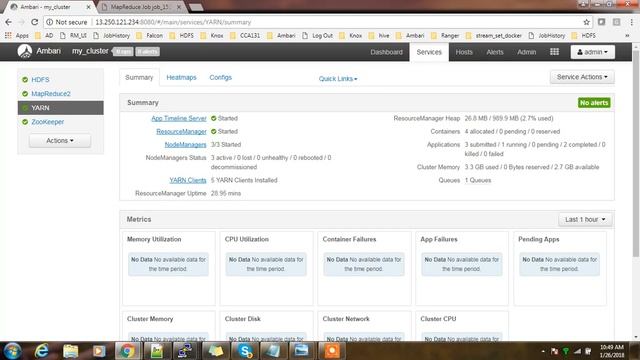Open stream_set_docker bookmark folder
The height and width of the screenshot is (360, 640).
click(493, 36)
